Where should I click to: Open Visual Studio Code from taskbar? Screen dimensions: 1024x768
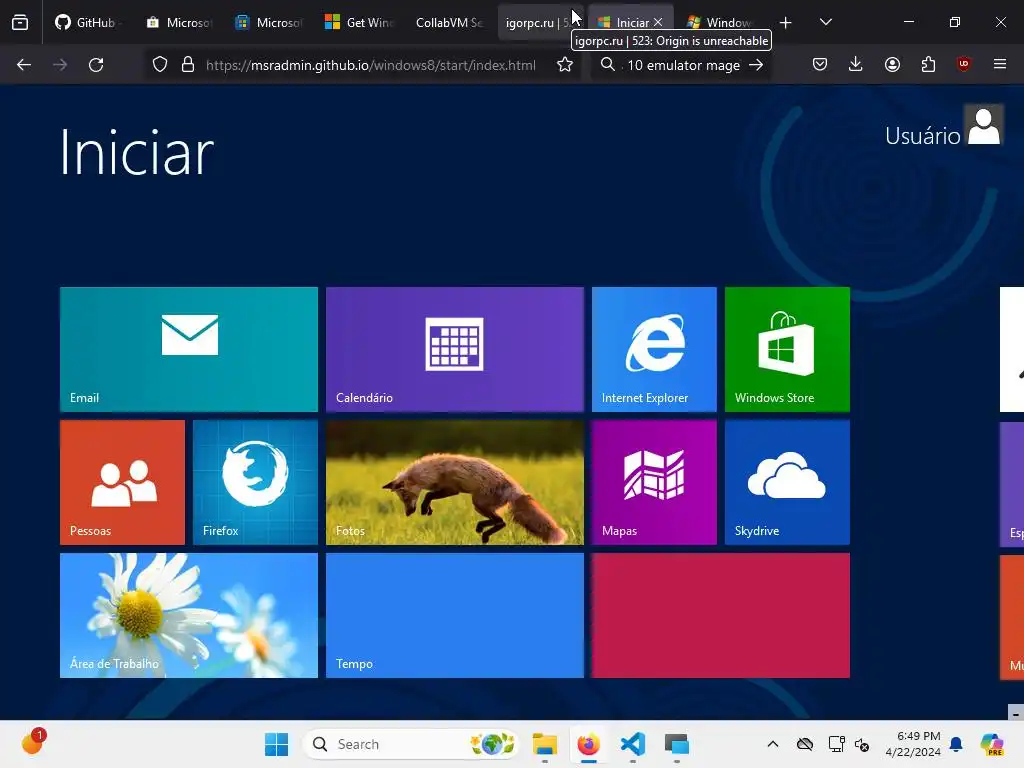(x=633, y=744)
